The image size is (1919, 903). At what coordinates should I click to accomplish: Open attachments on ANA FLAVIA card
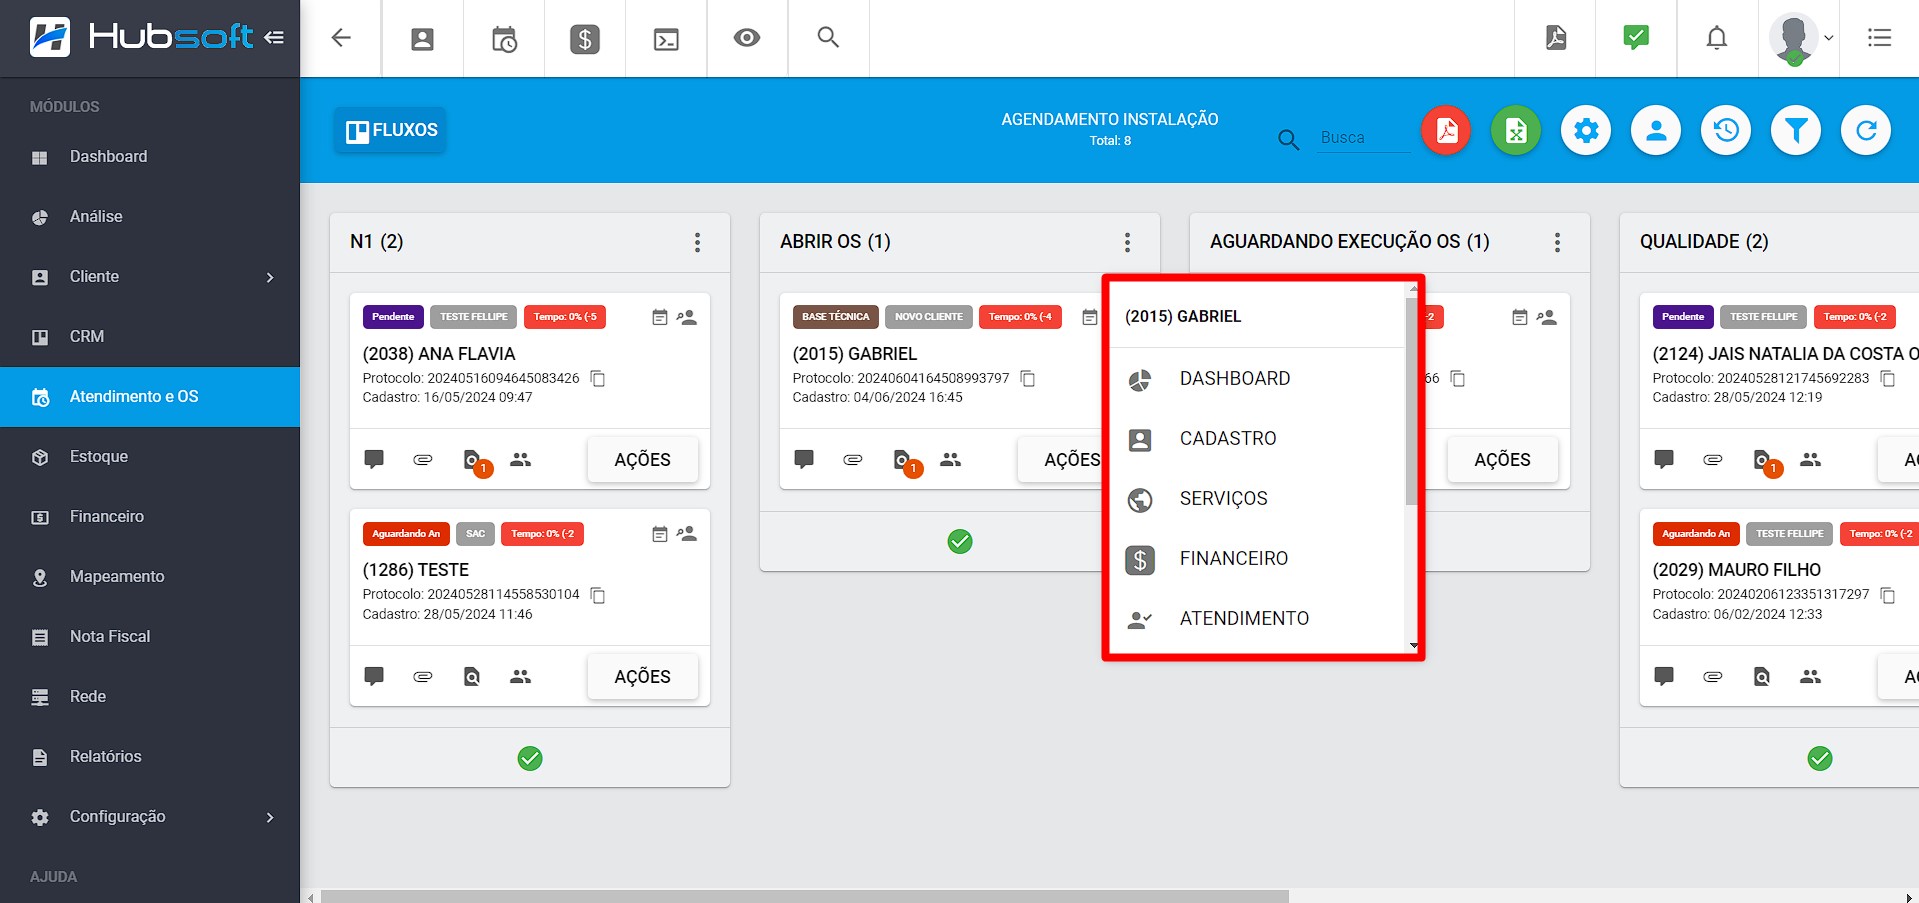pyautogui.click(x=423, y=460)
